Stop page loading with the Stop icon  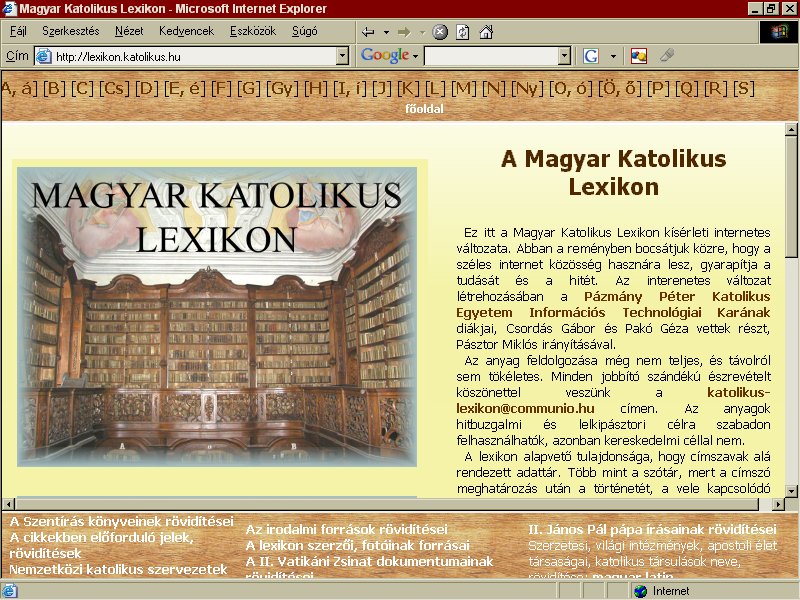point(440,32)
